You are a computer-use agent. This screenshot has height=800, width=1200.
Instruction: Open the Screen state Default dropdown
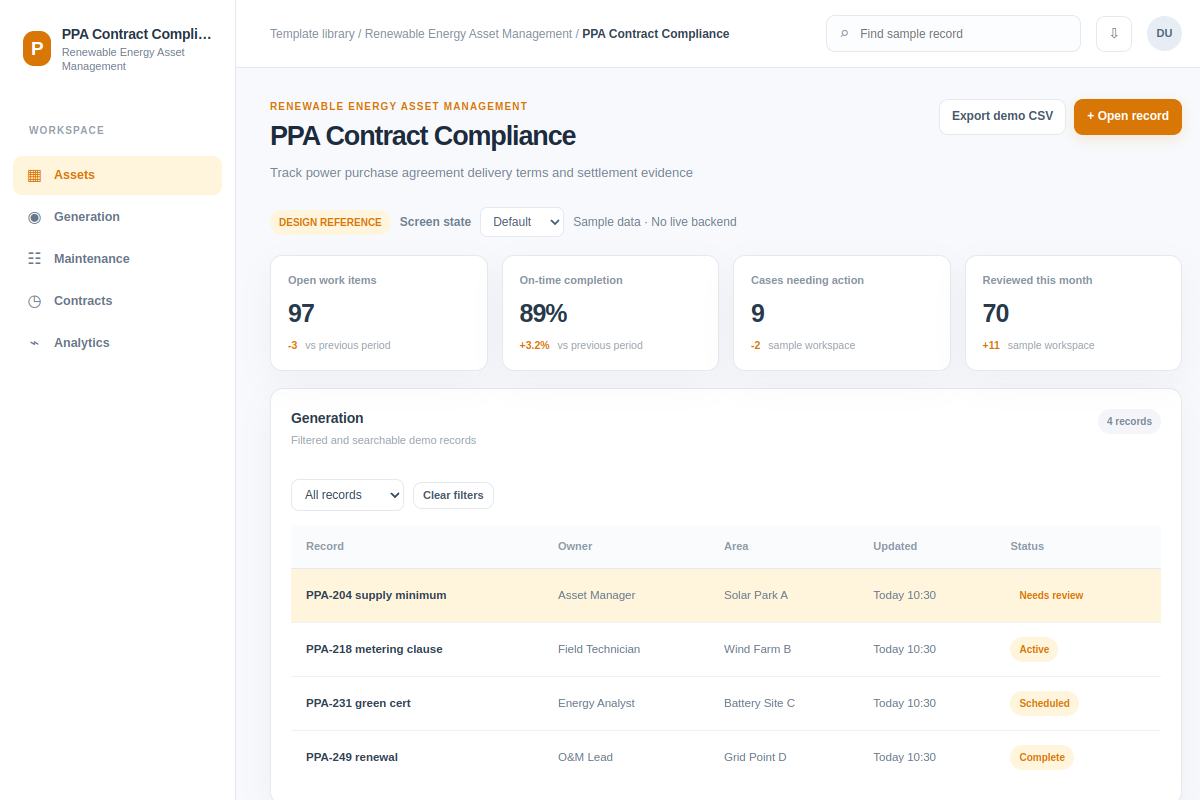pos(522,222)
